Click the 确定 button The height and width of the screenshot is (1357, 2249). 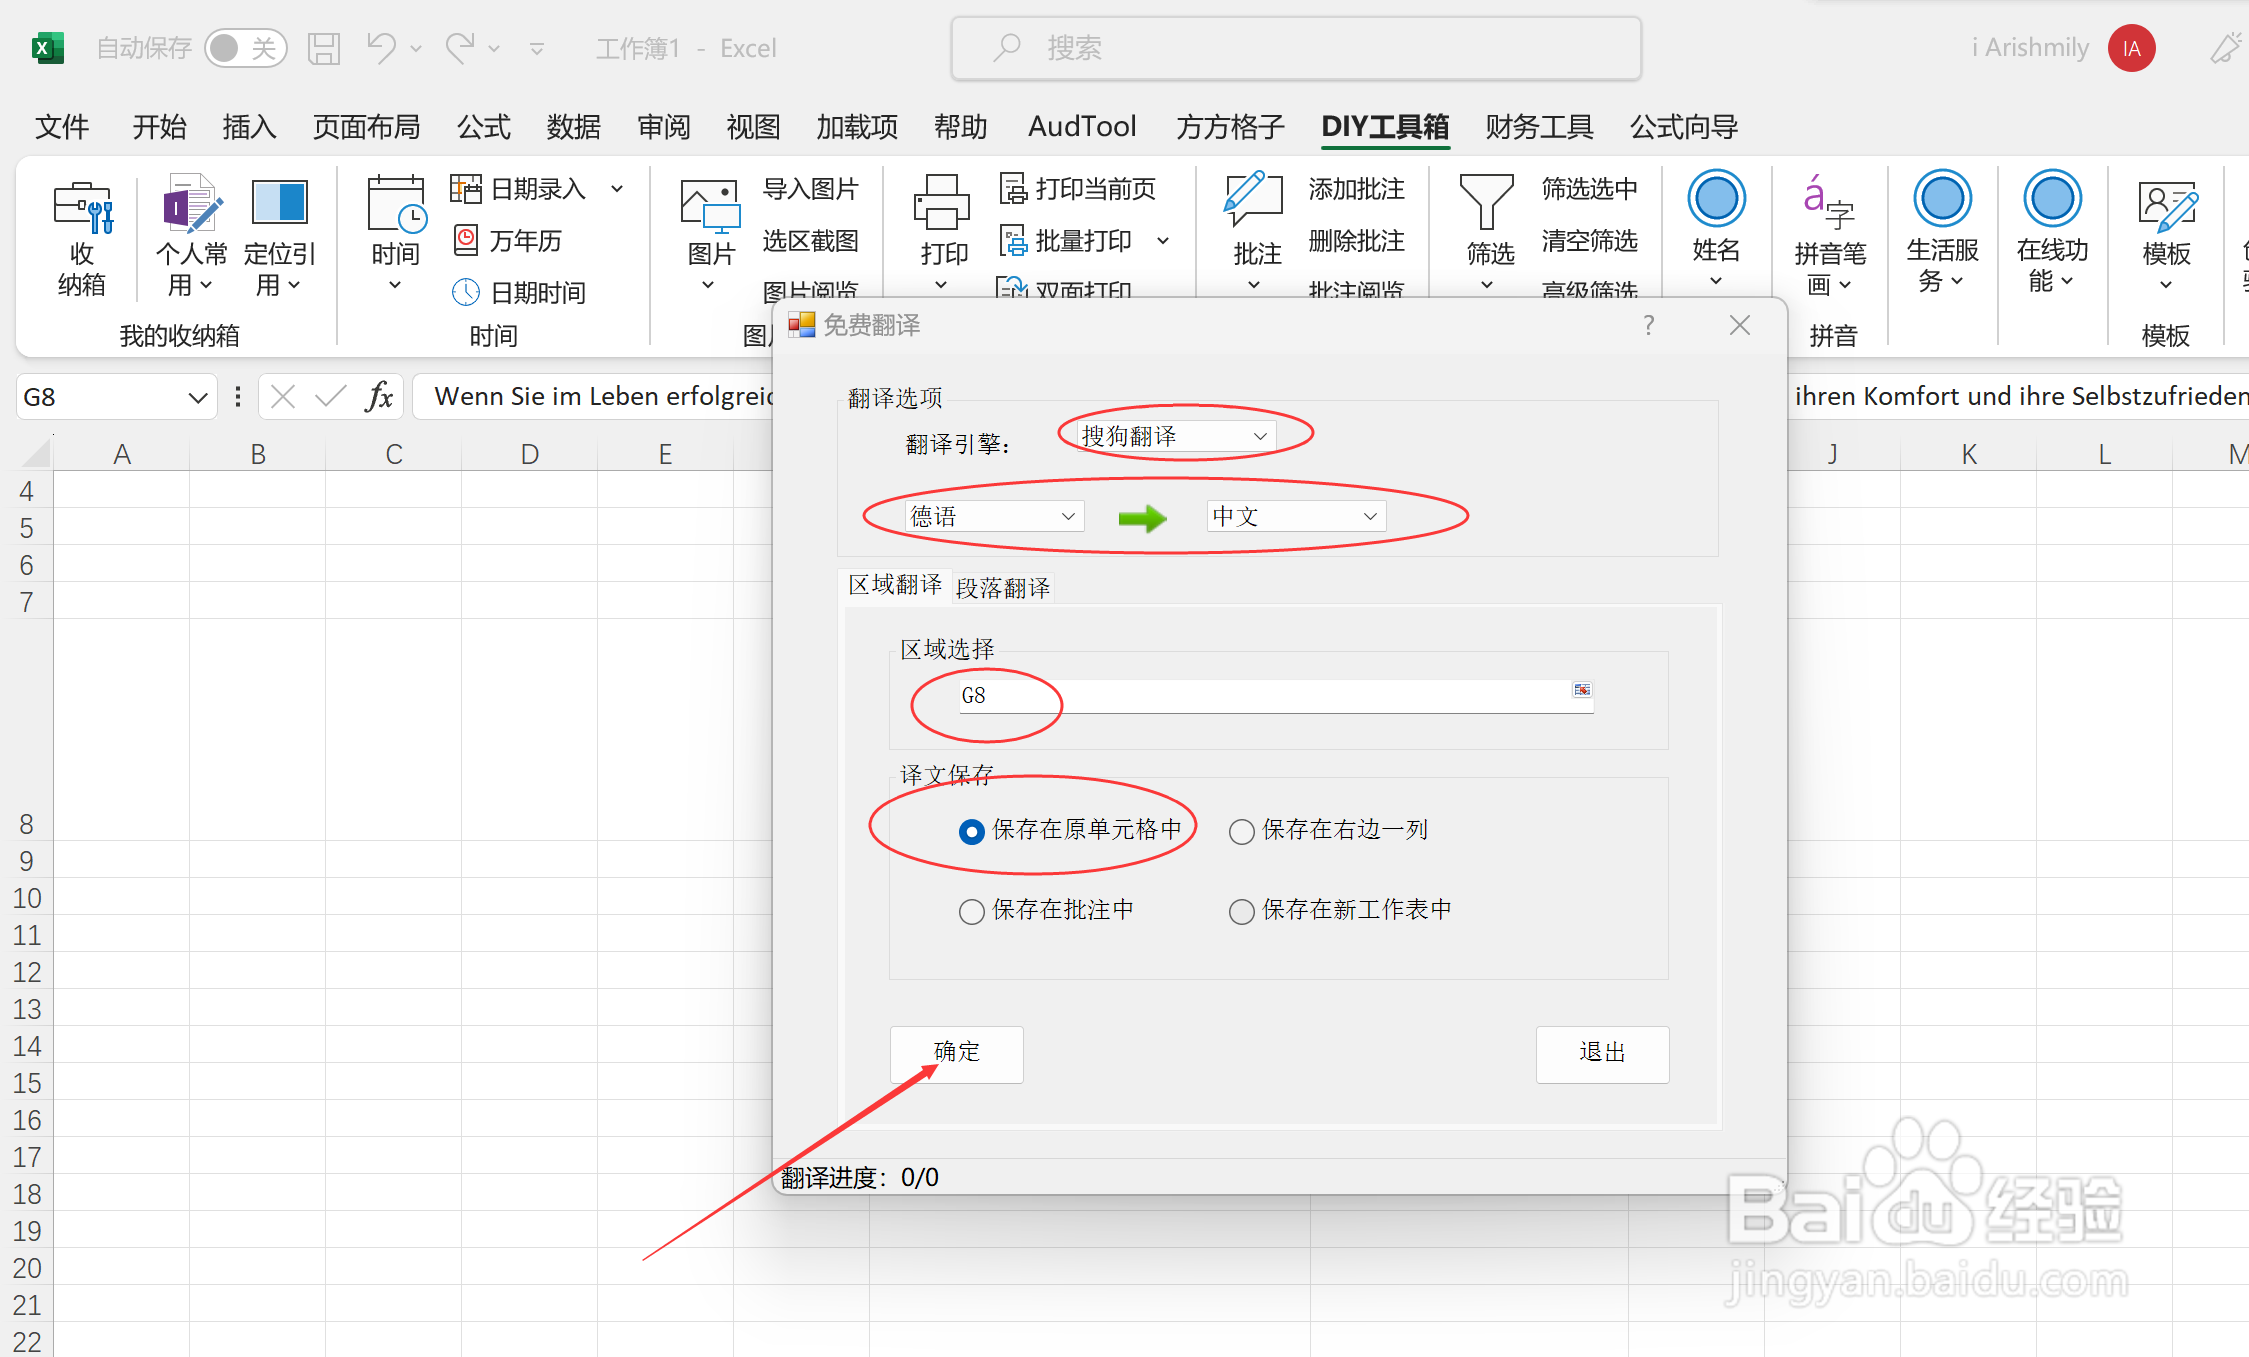(x=956, y=1053)
